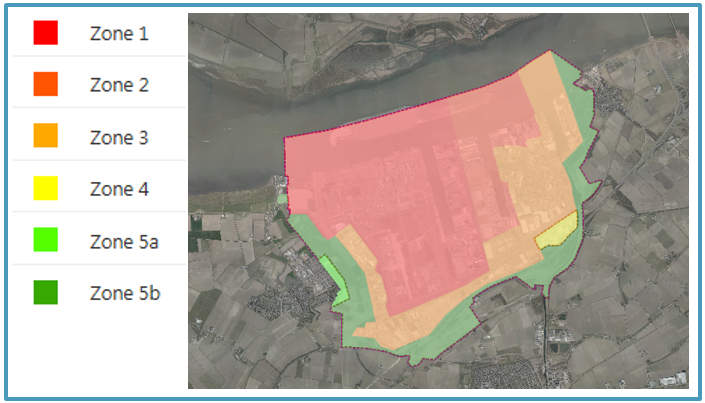This screenshot has height=403, width=705.
Task: Click the yellow Zone 4 area on map
Action: point(558,232)
